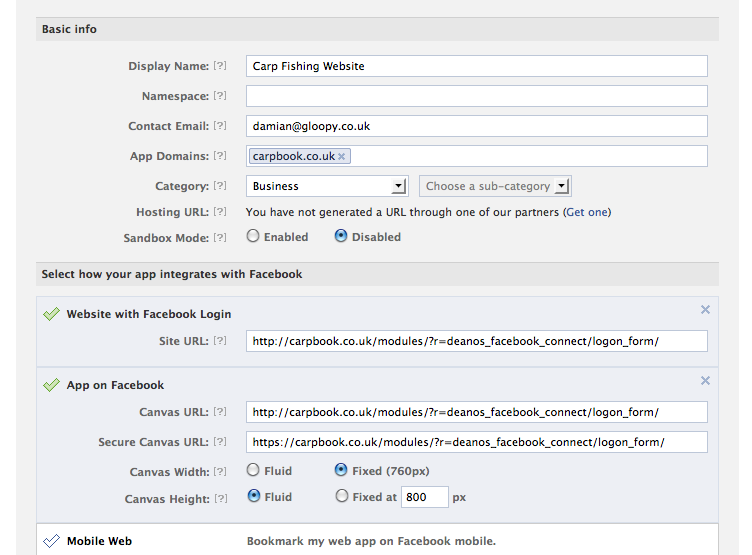Screen dimensions: 752x555
Task: View help for Canvas Width
Action: [220, 472]
